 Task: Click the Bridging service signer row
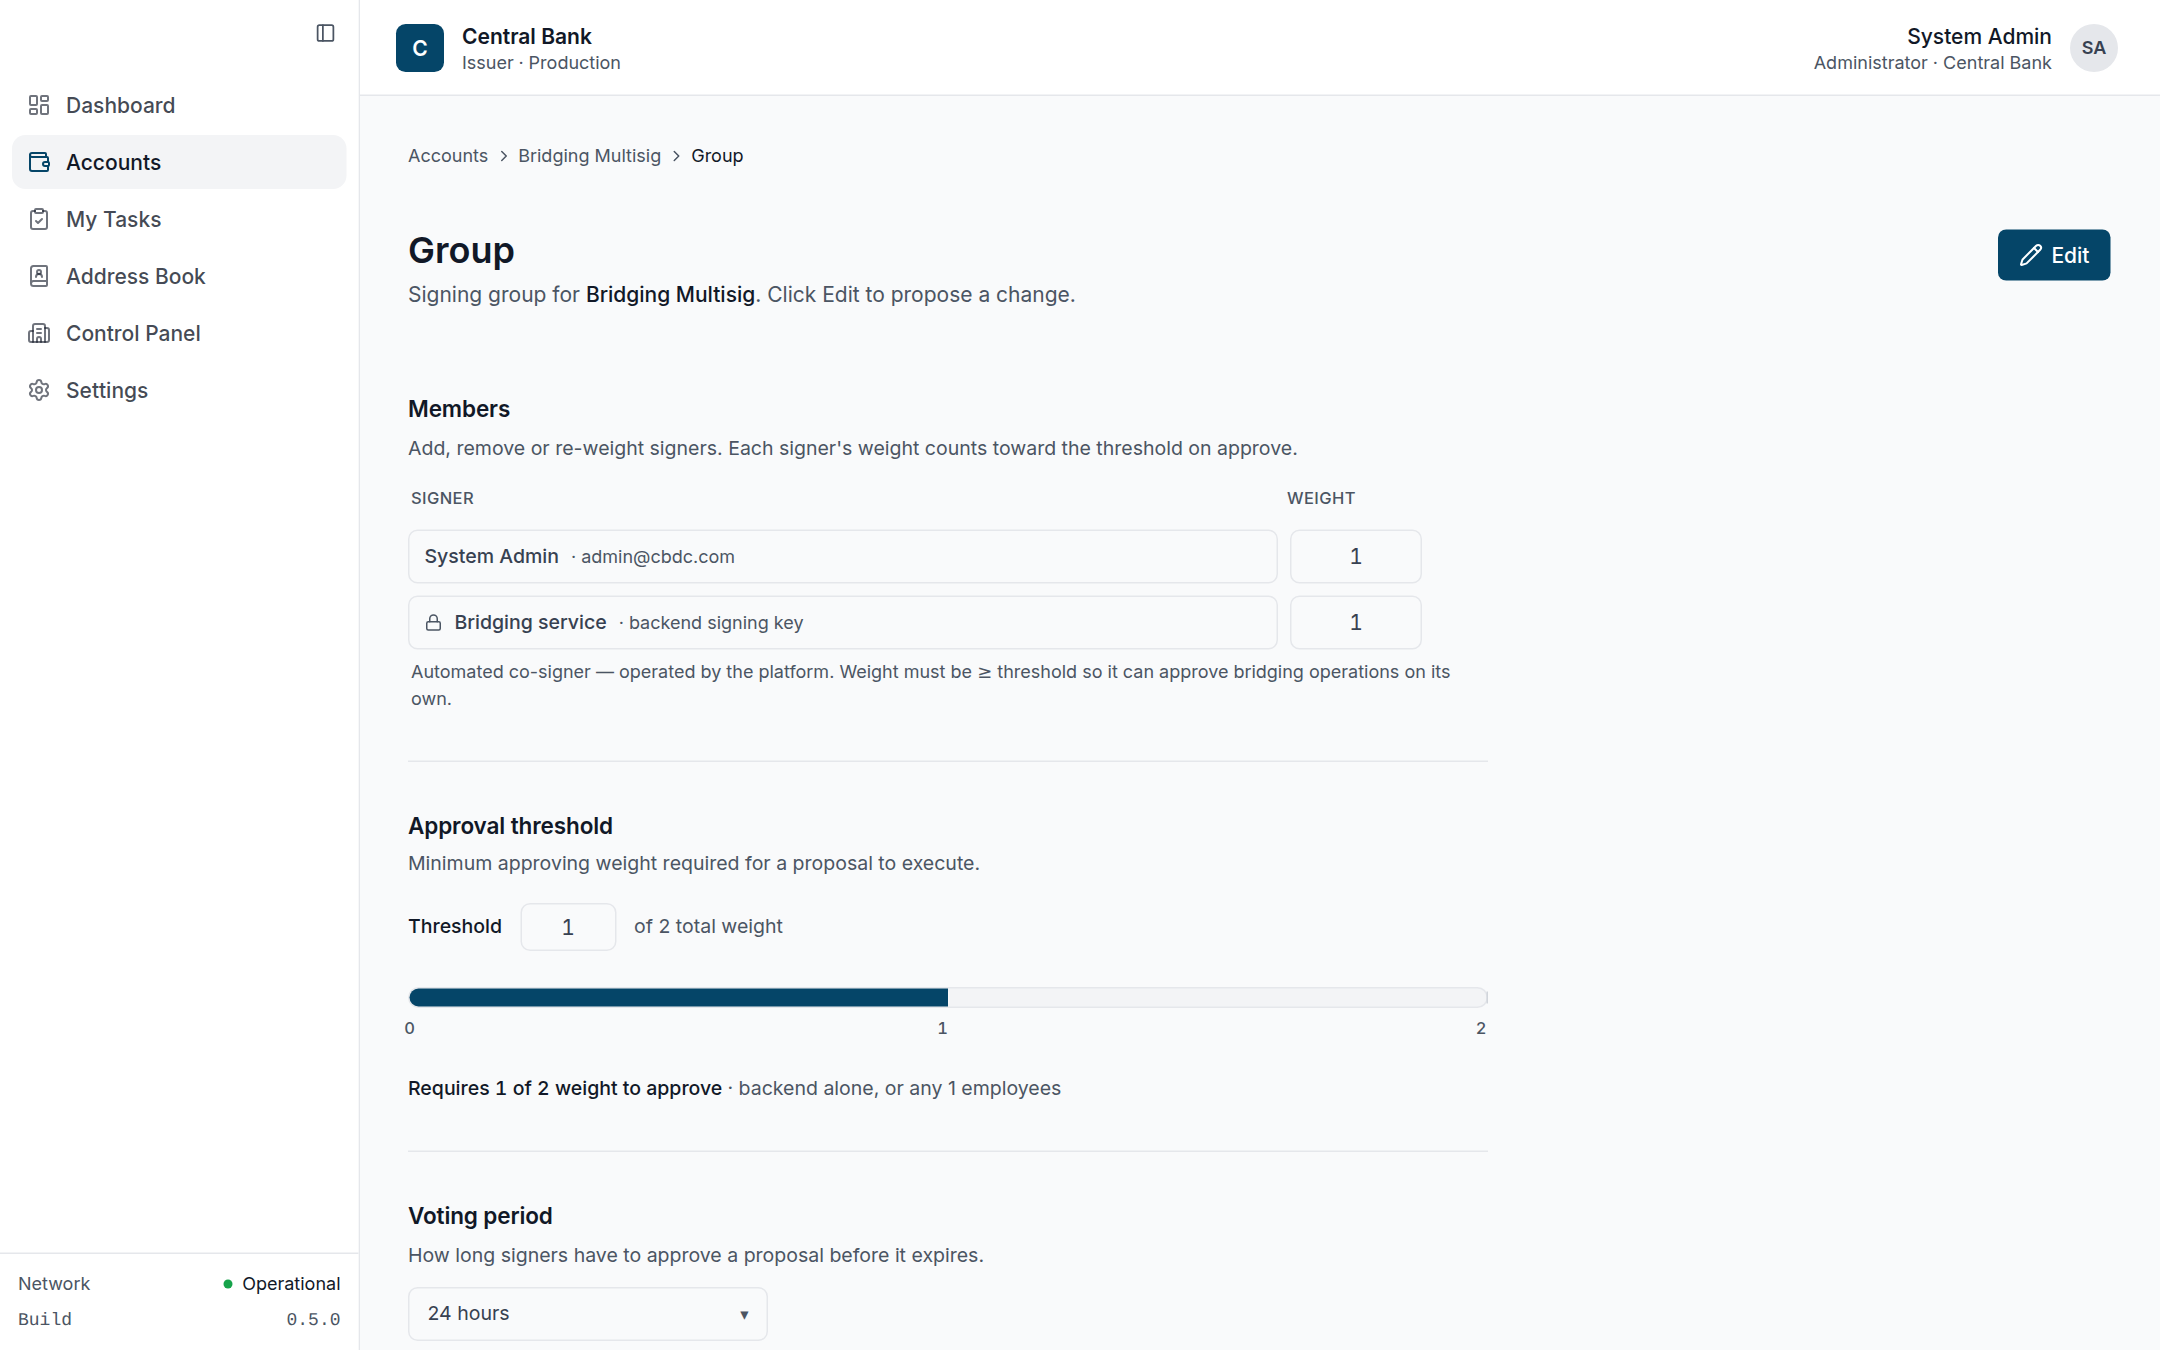843,622
